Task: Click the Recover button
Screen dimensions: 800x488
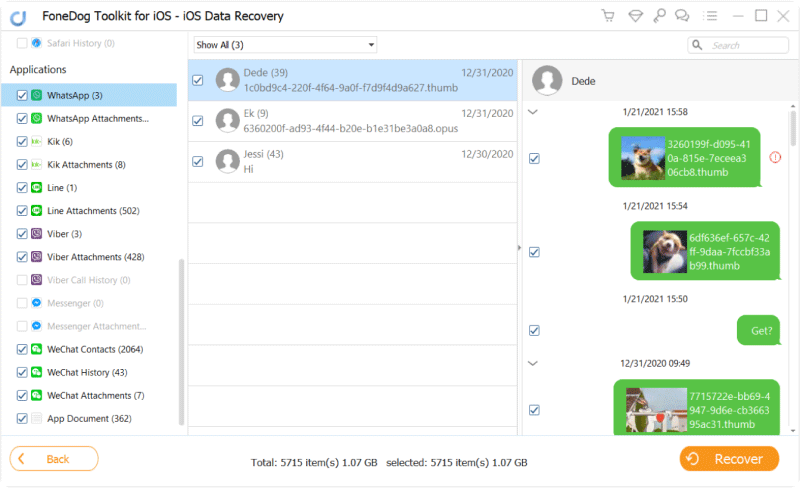Action: click(x=729, y=459)
